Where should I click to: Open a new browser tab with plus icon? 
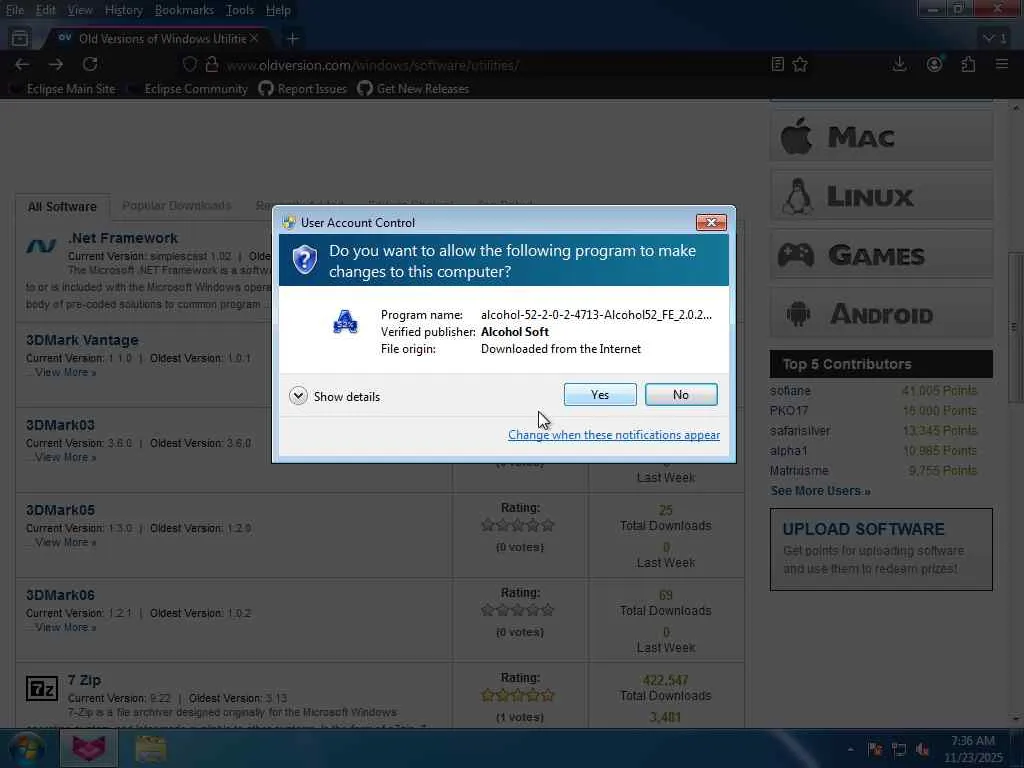[x=293, y=39]
